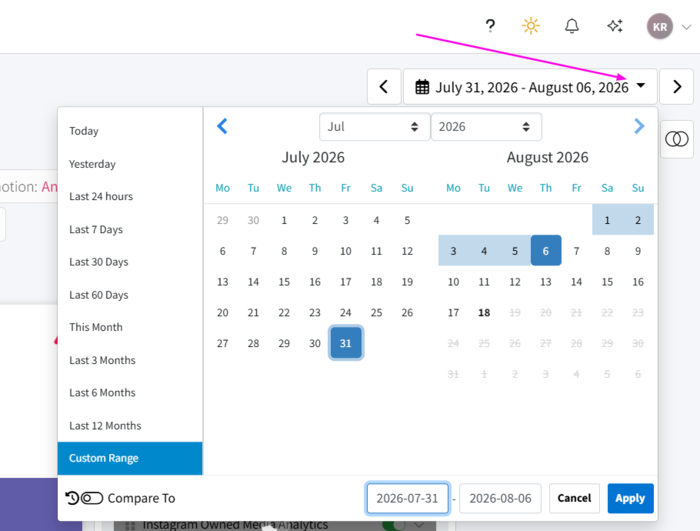Pick August 14 in the calendar
The image size is (700, 531).
(x=576, y=281)
